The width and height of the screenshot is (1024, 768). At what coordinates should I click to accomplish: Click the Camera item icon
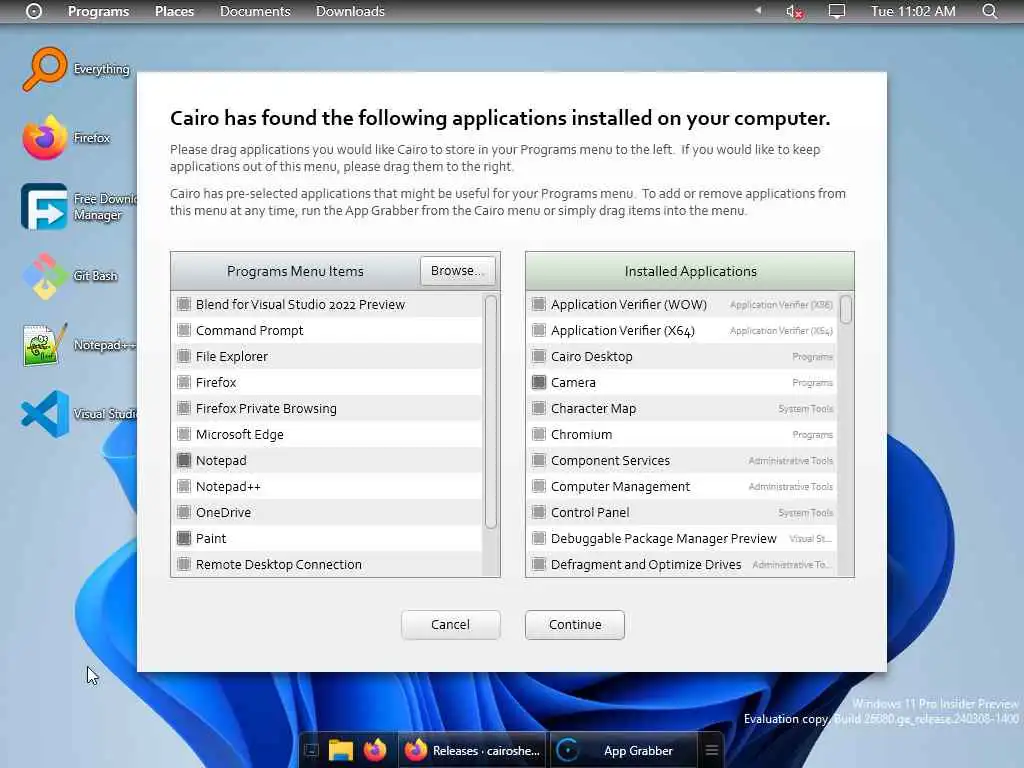point(539,382)
